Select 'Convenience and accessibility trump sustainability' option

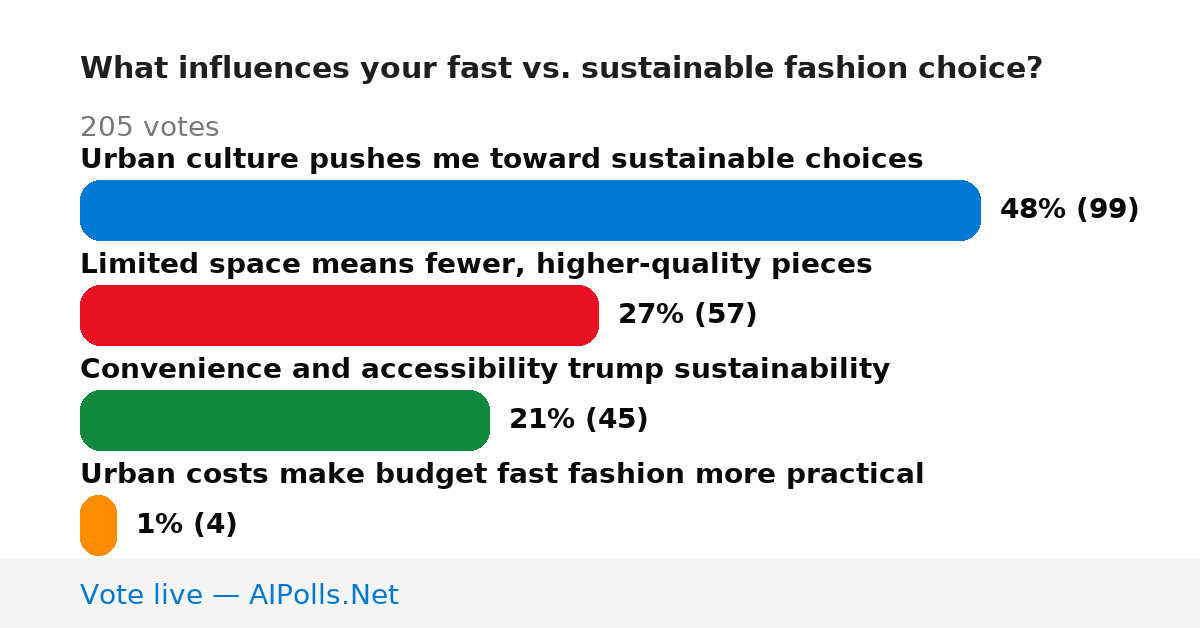point(485,369)
